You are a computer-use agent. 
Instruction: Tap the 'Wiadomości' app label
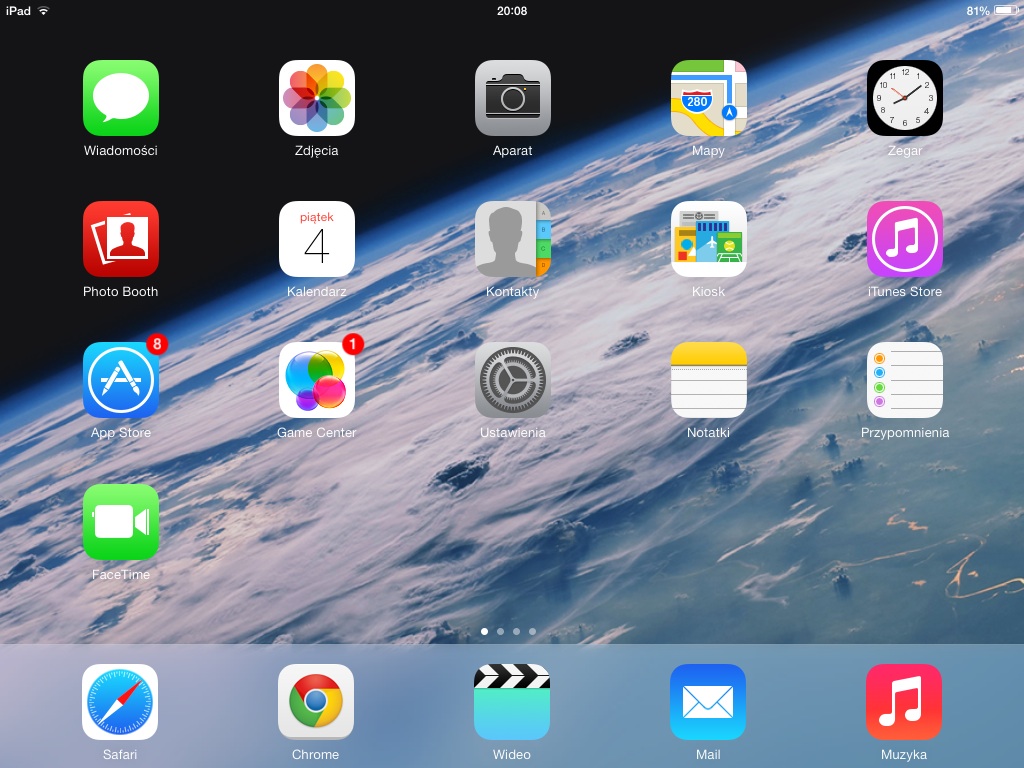pyautogui.click(x=121, y=151)
